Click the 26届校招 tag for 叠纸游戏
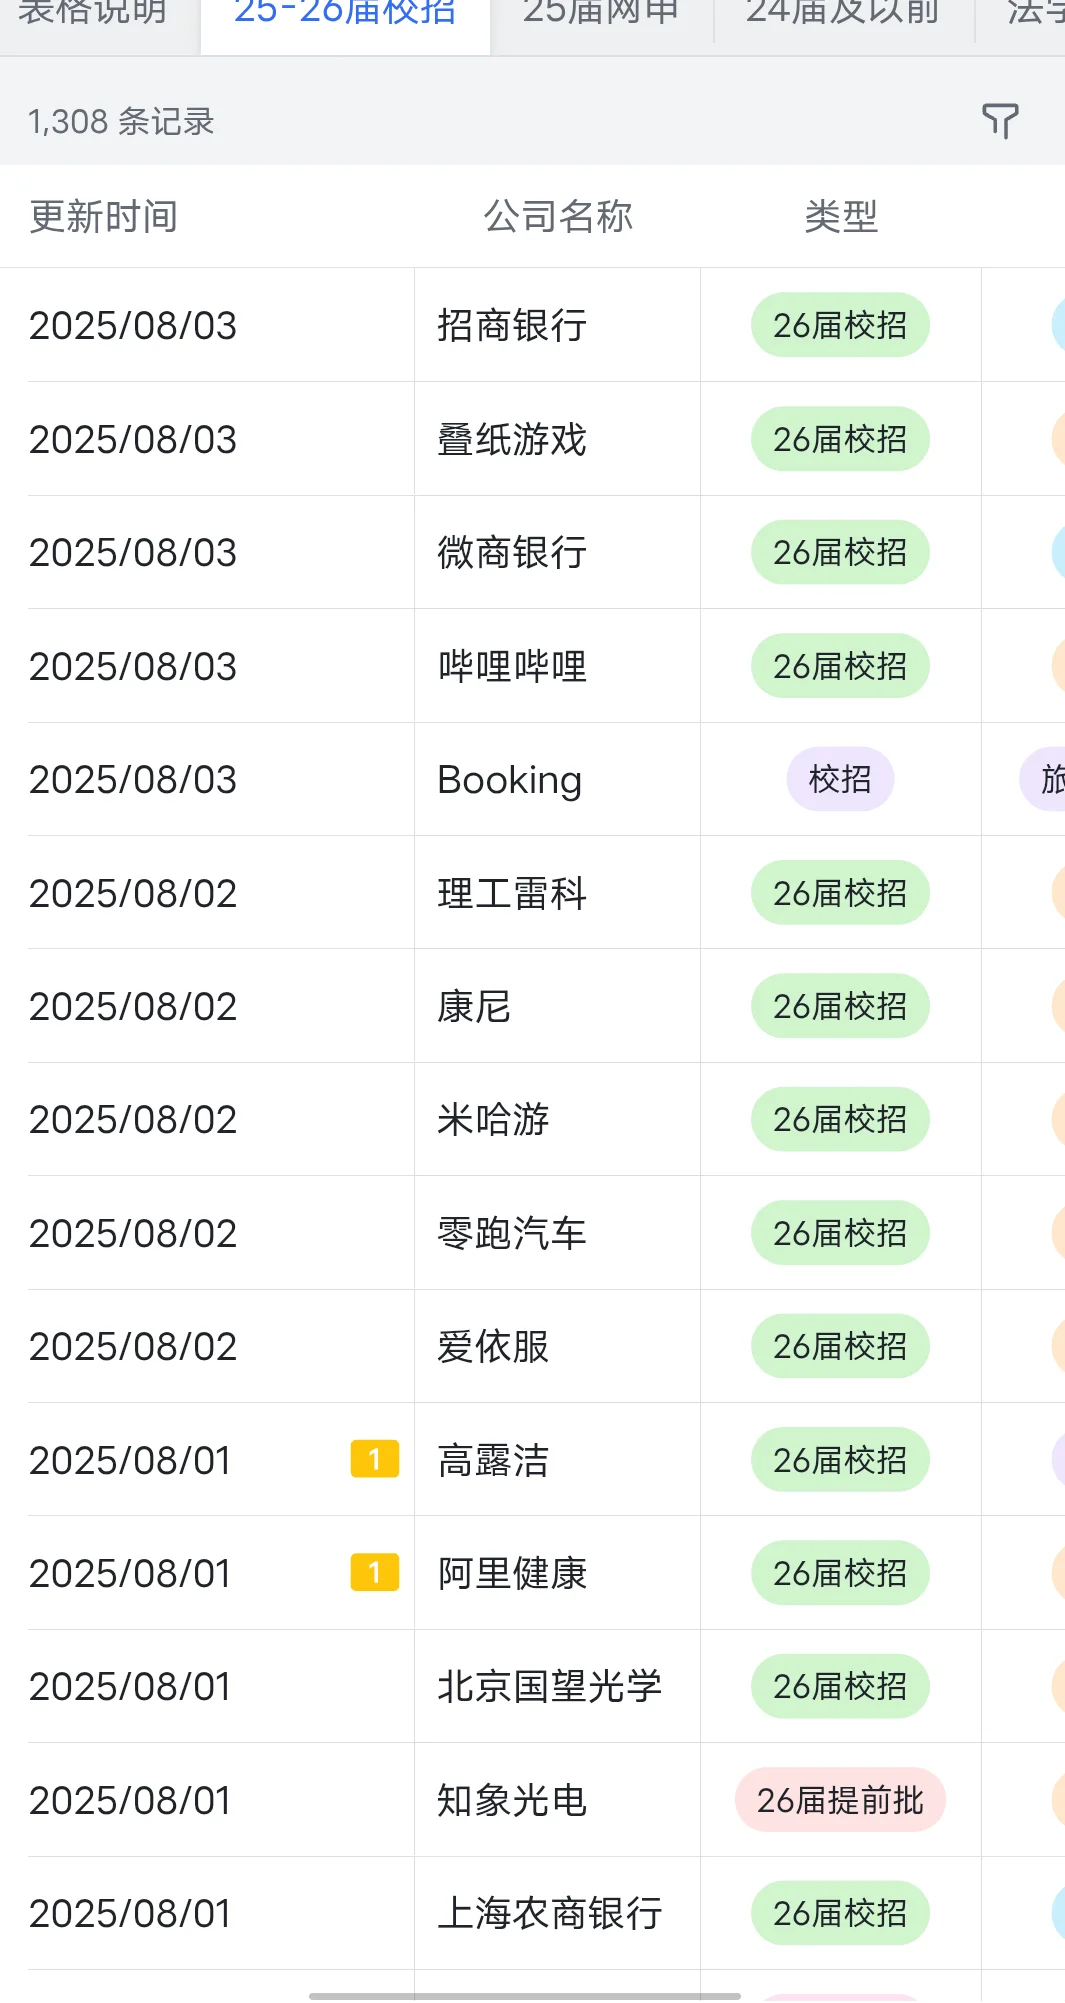 (840, 439)
